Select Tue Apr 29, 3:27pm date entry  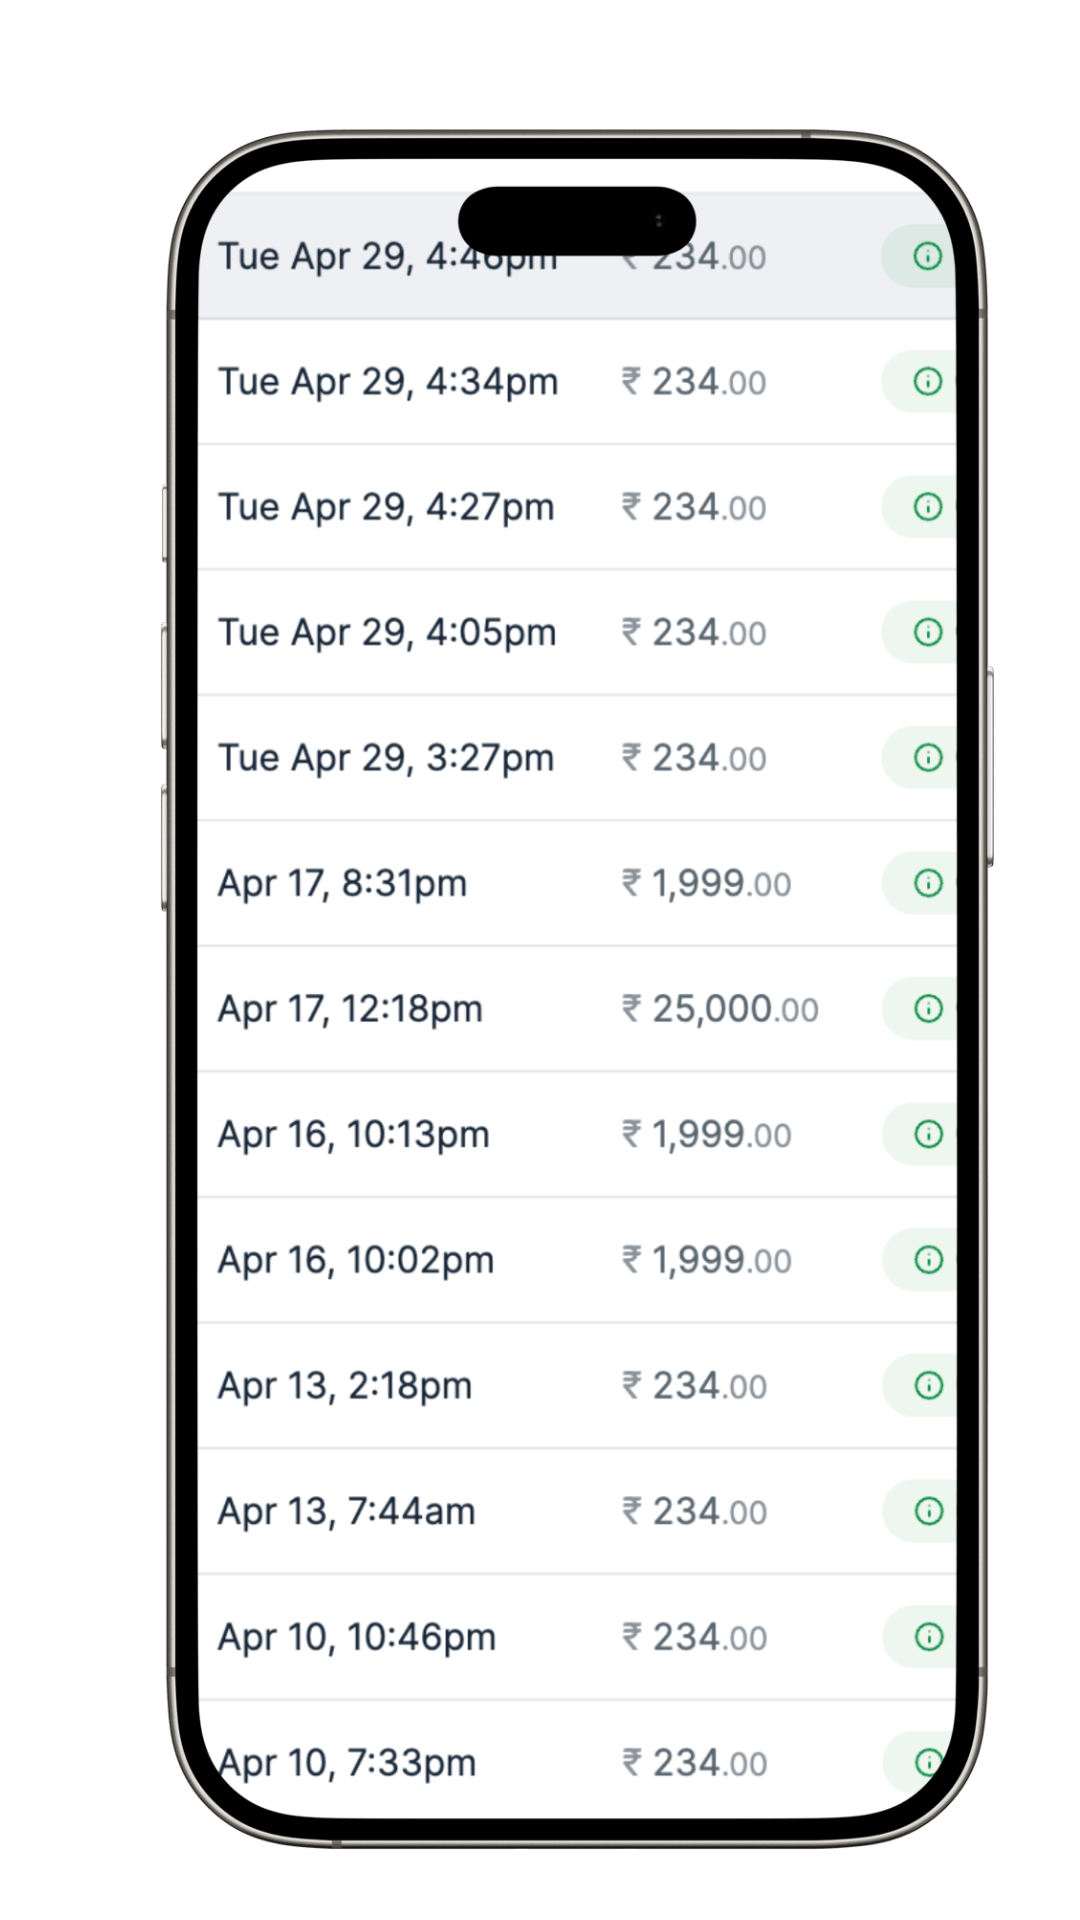click(x=386, y=758)
